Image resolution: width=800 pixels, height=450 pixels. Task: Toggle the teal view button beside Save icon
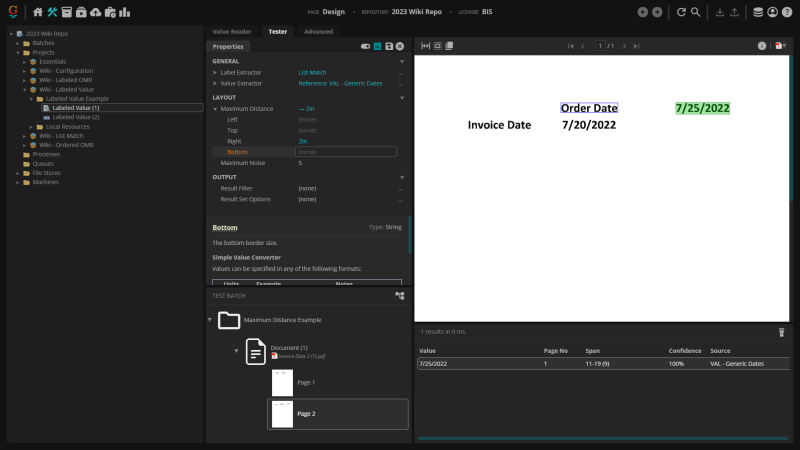pos(377,46)
